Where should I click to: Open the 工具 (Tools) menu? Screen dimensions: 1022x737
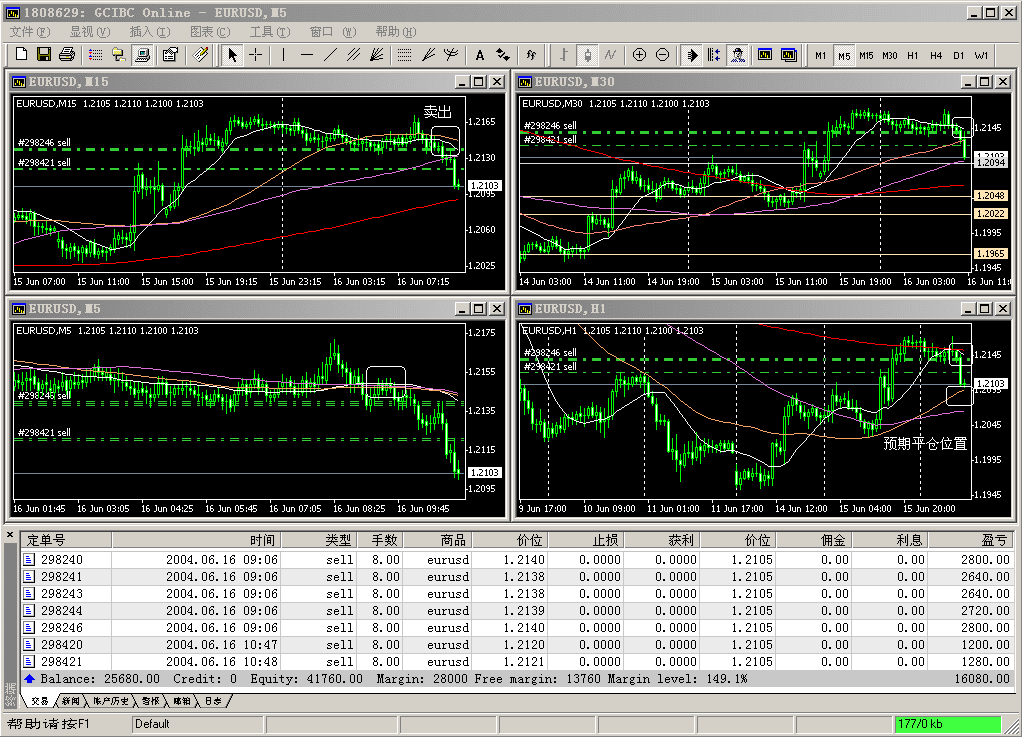(269, 32)
